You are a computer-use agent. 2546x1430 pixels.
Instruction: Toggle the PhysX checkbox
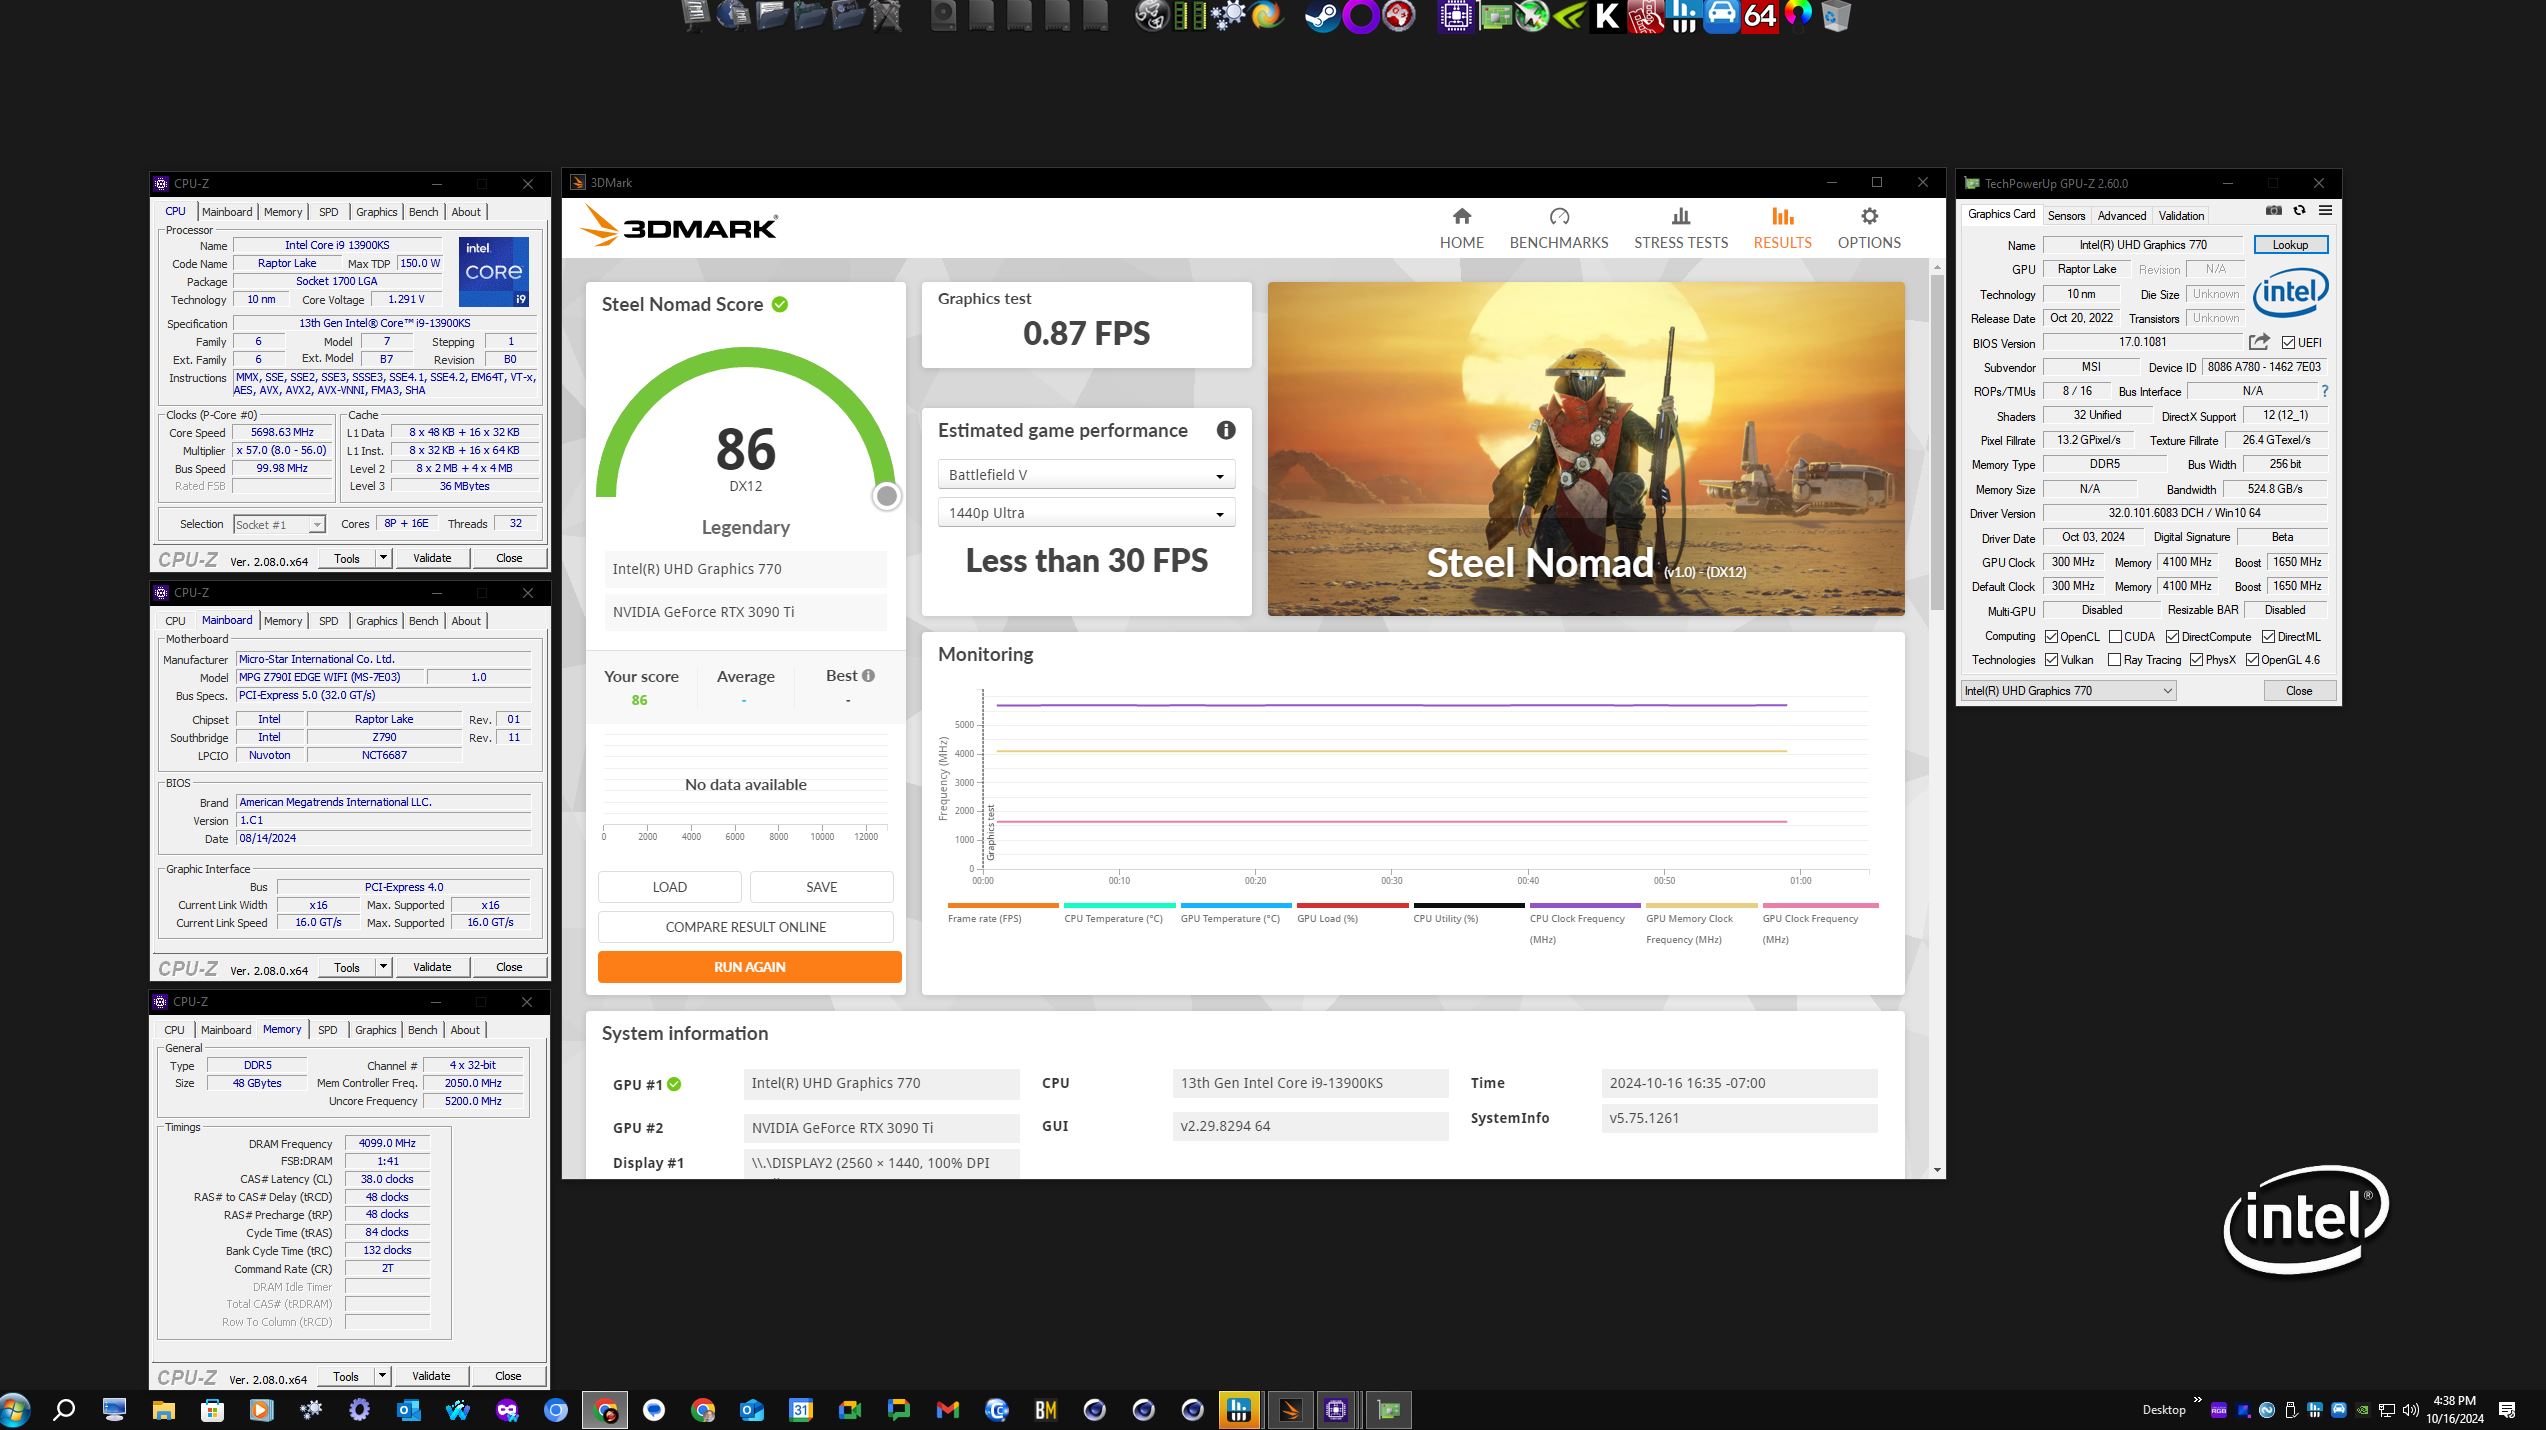coord(2196,659)
